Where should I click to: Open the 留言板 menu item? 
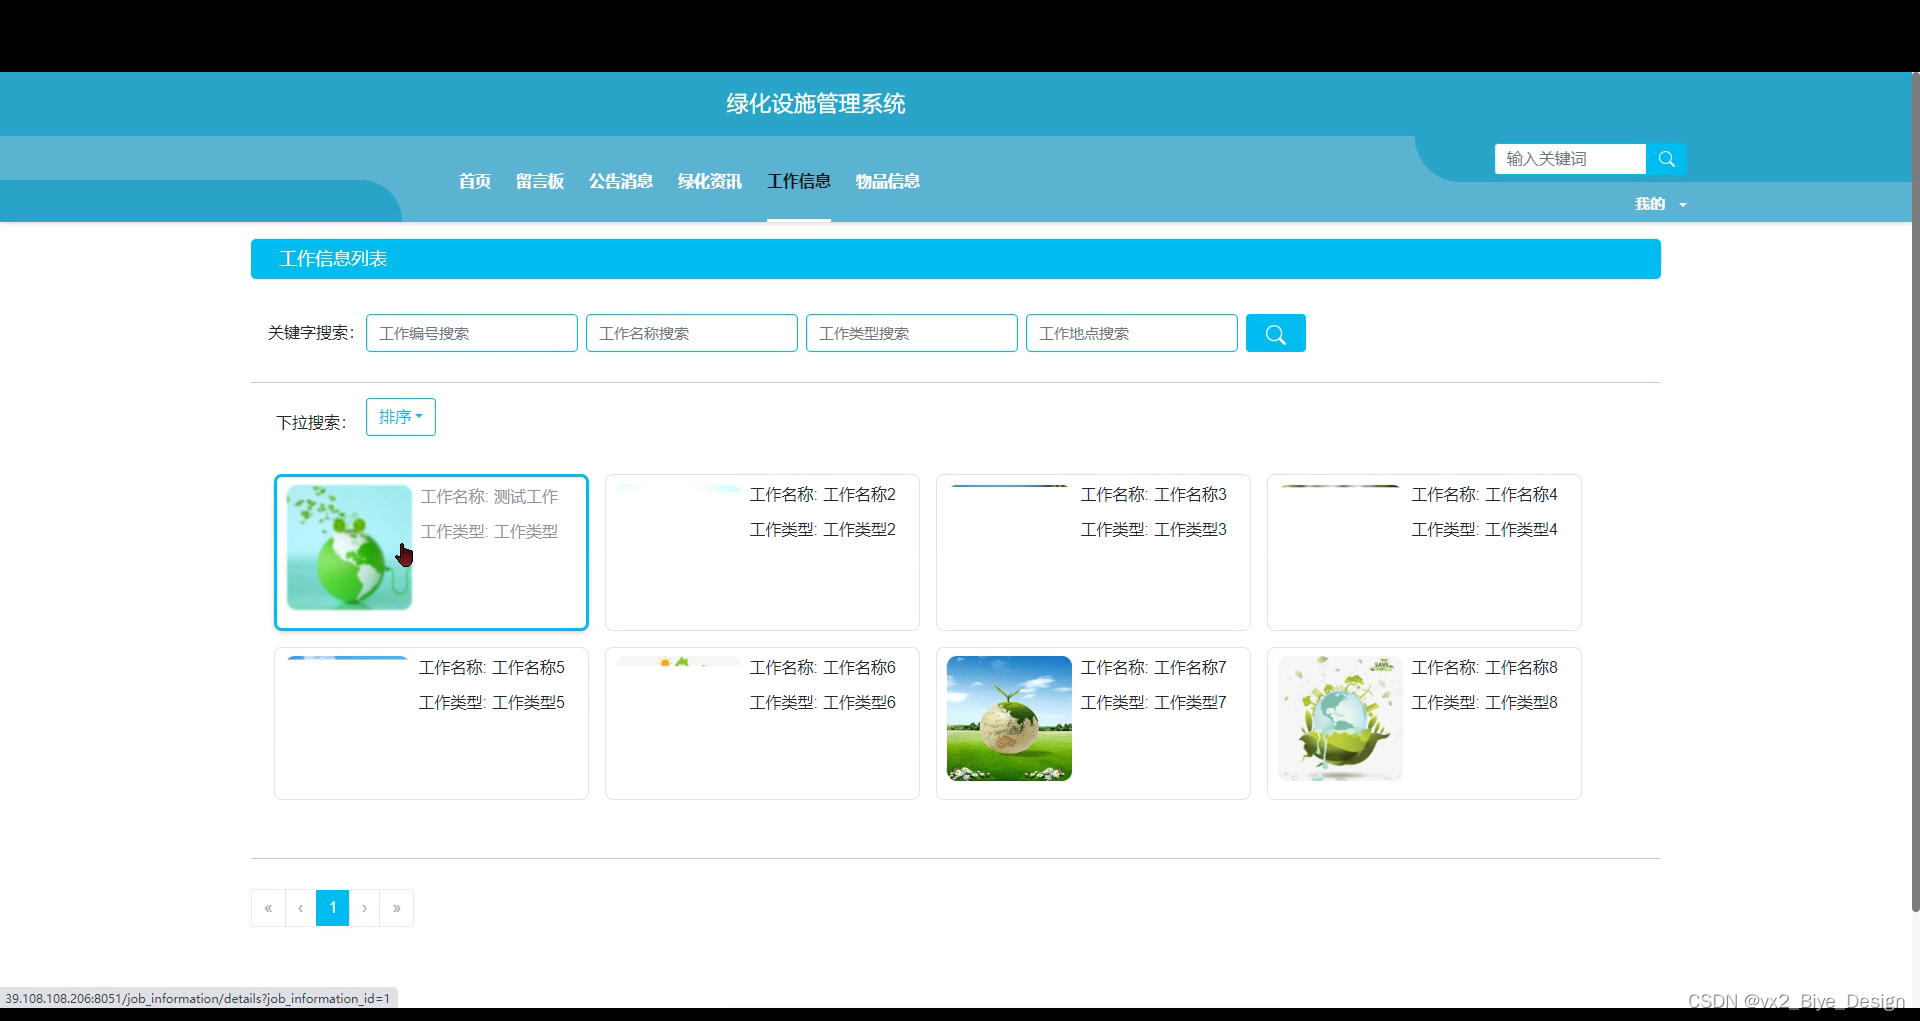click(x=540, y=182)
